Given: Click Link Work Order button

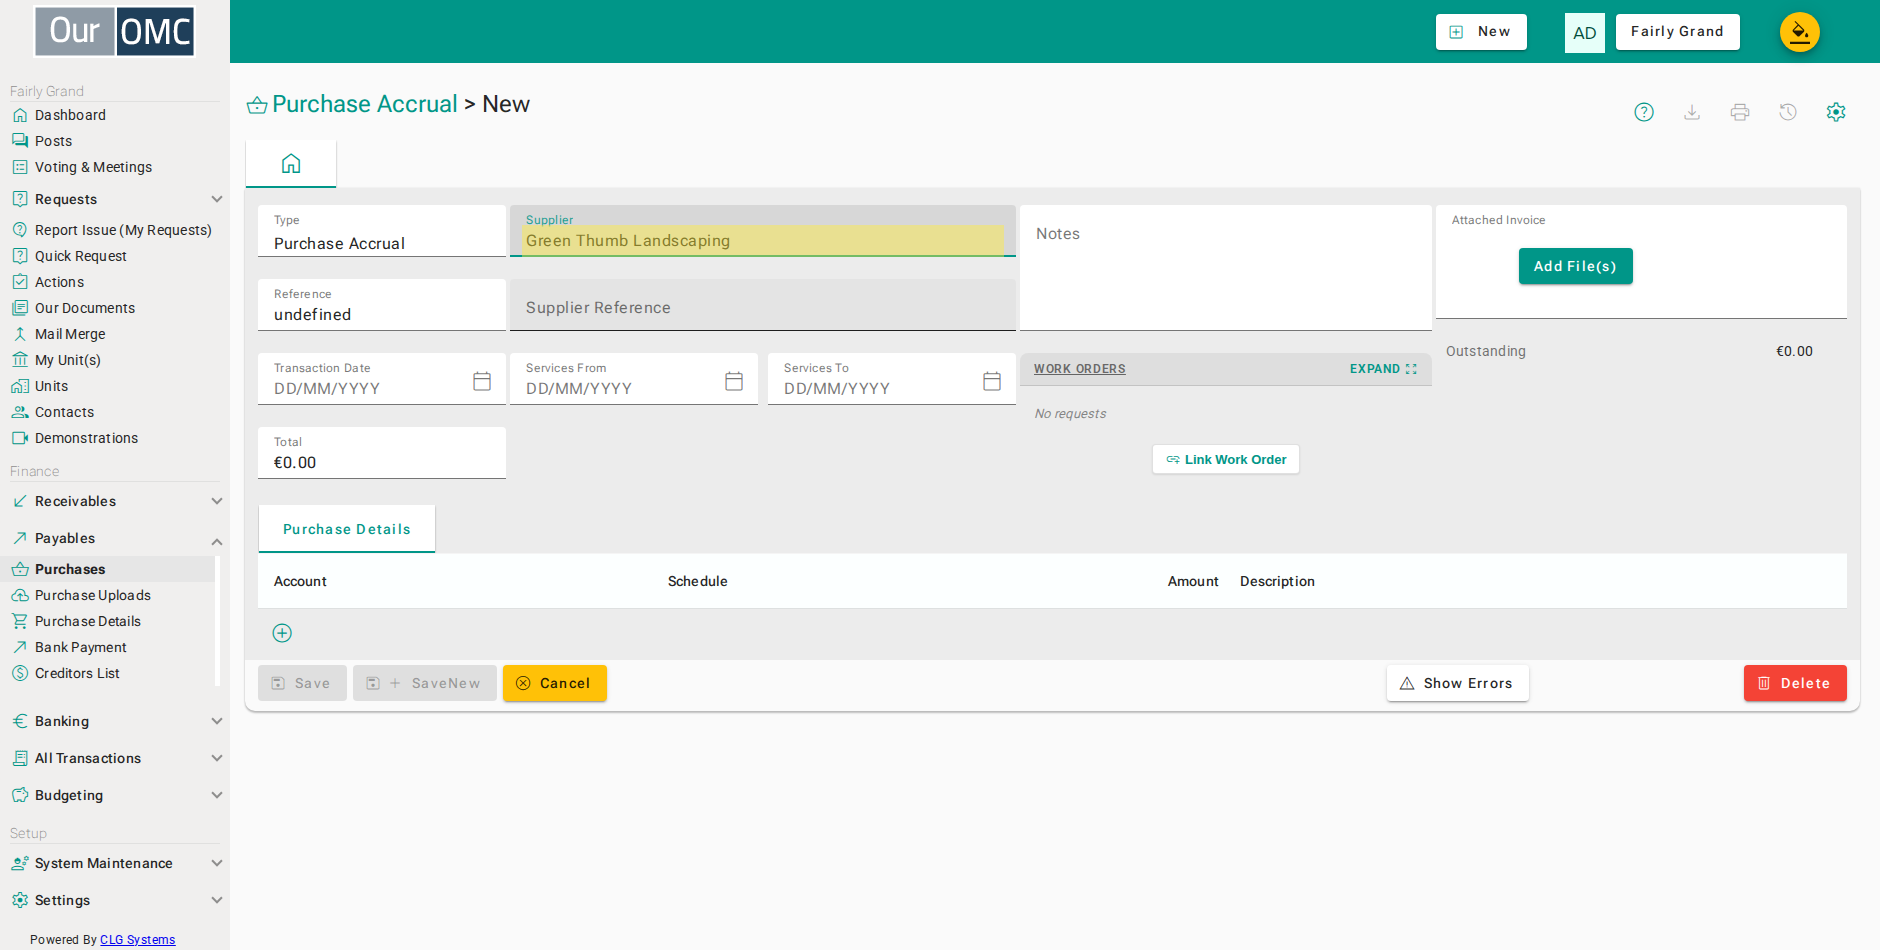Looking at the screenshot, I should [1226, 459].
